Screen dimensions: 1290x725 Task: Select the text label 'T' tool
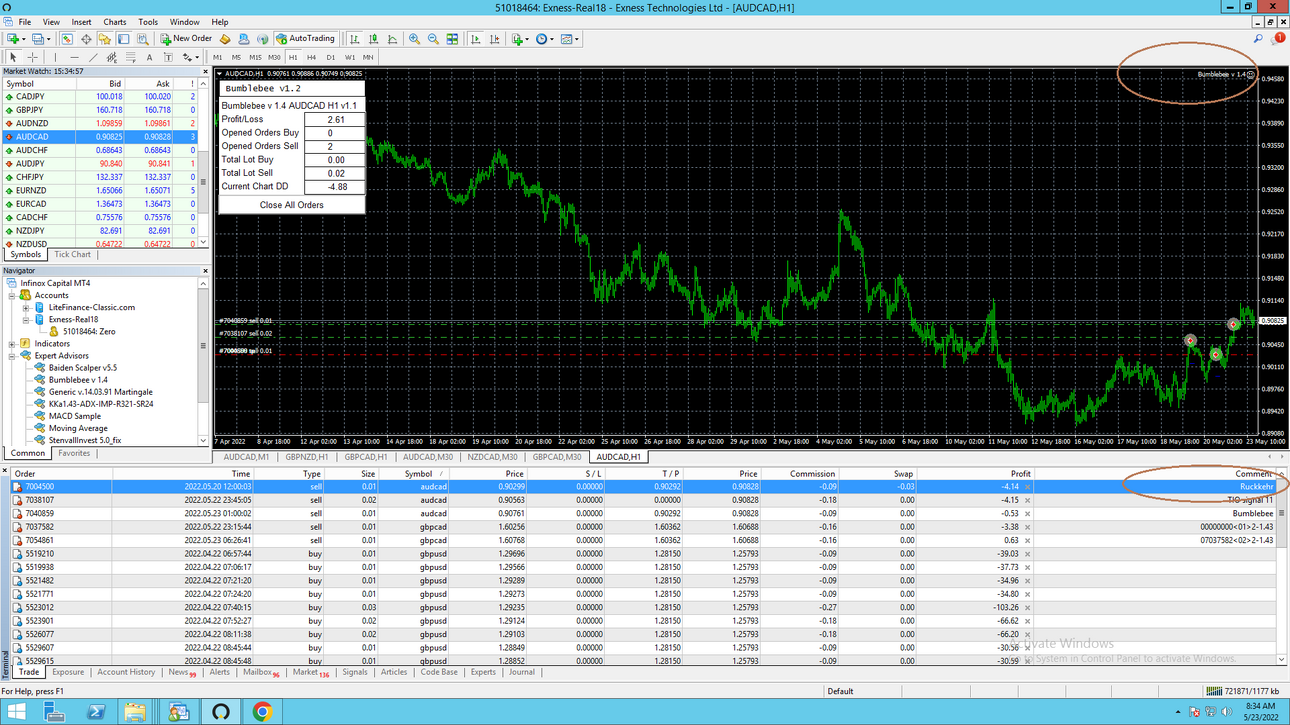click(168, 57)
